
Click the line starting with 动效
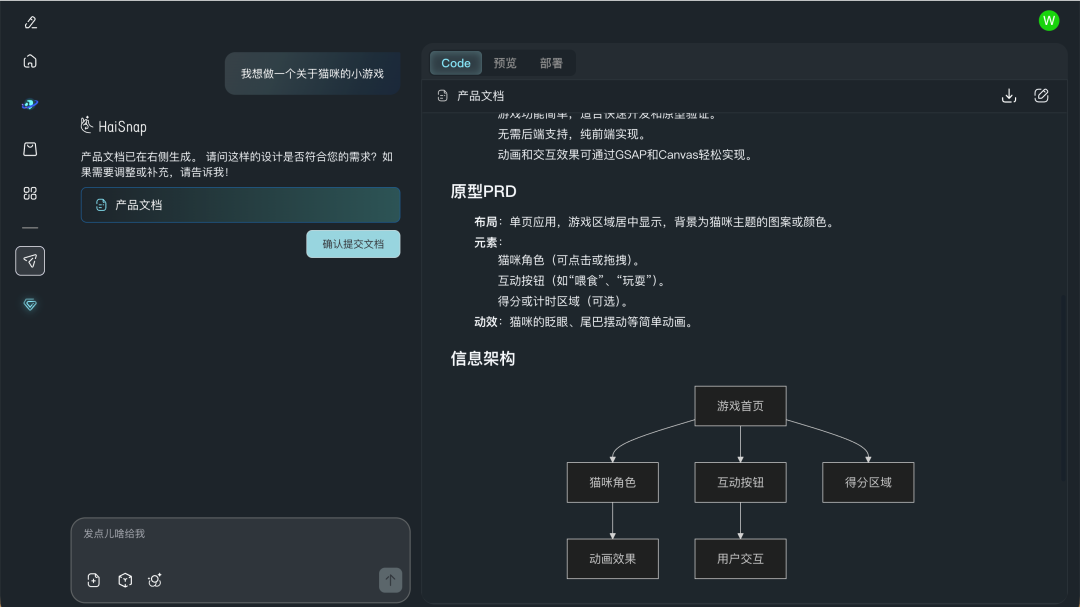(x=584, y=322)
